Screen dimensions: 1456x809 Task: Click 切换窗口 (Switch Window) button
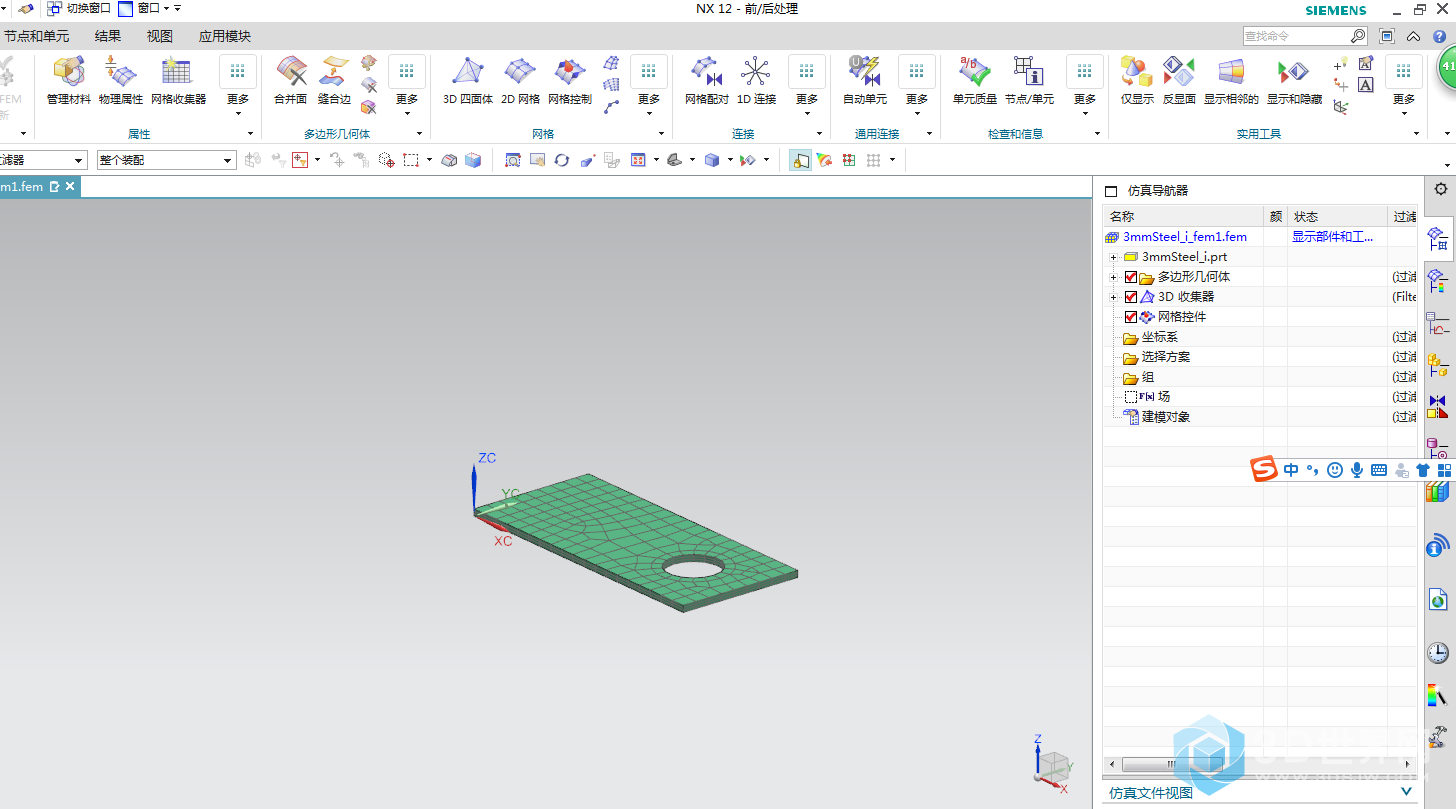coord(79,9)
